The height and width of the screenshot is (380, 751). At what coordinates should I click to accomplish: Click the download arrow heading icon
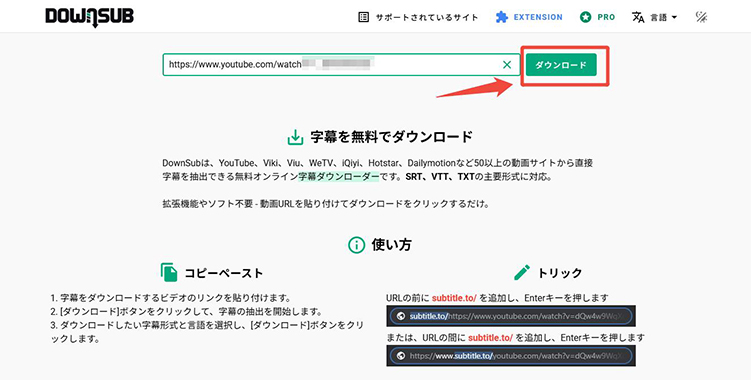tap(295, 137)
